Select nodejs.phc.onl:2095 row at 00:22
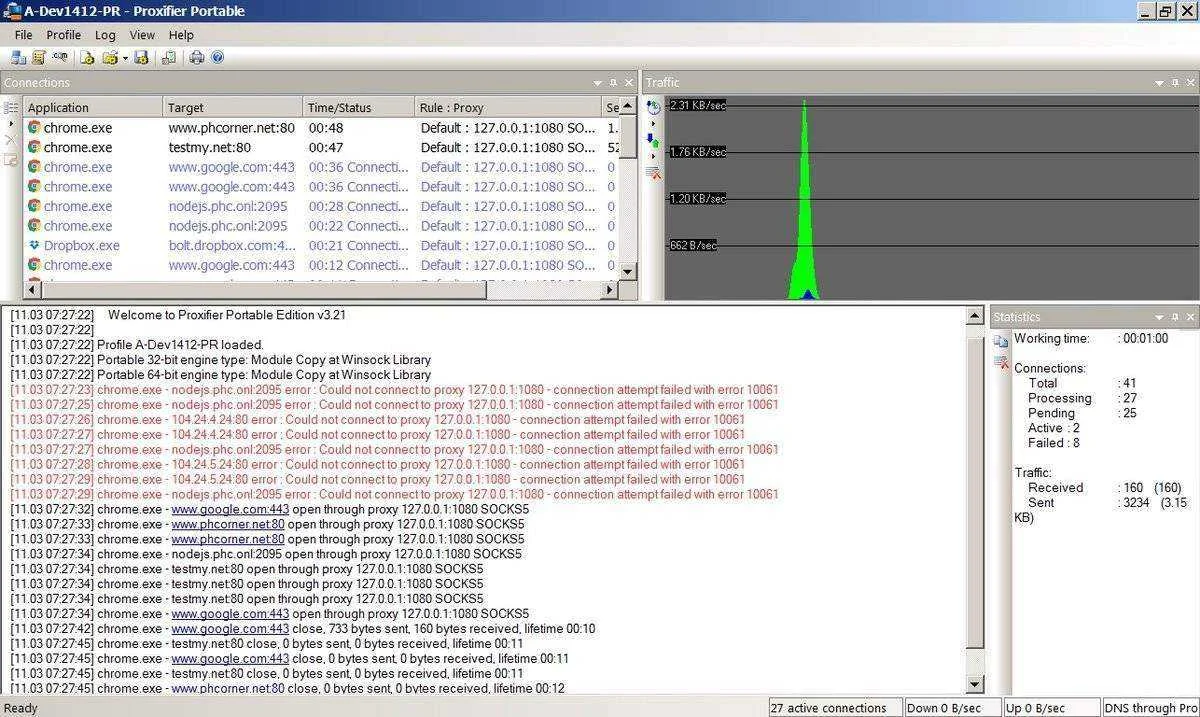Image resolution: width=1200 pixels, height=717 pixels. (321, 226)
